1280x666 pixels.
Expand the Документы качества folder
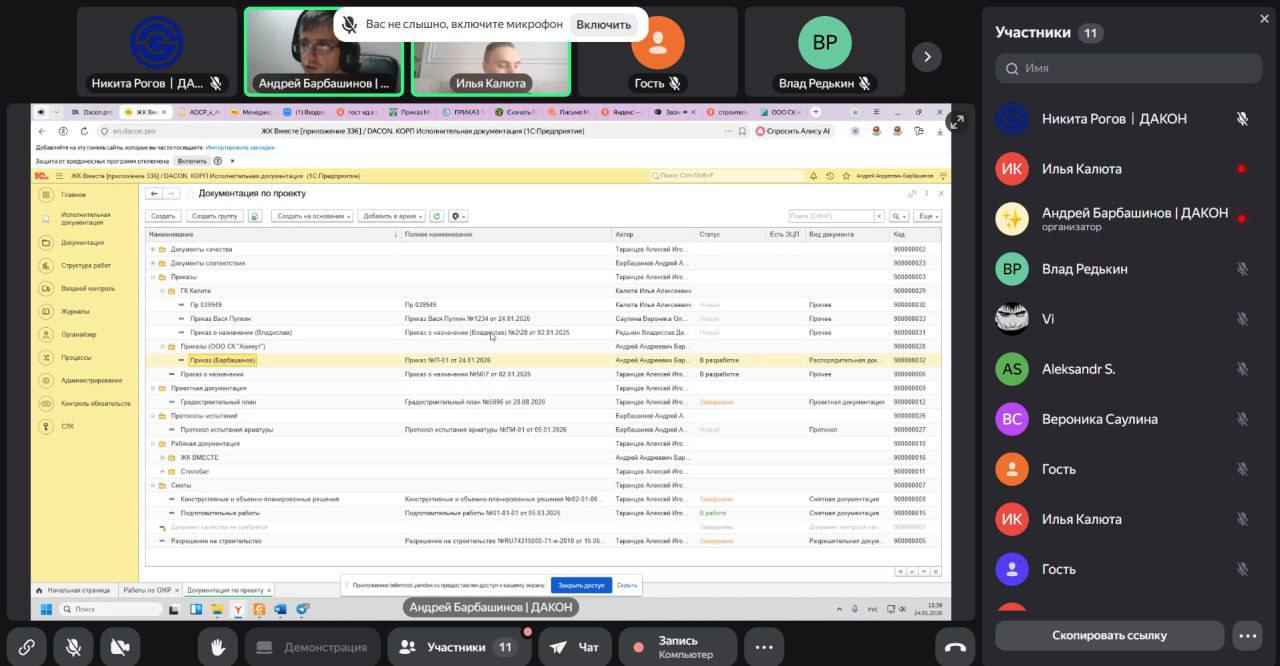pos(153,249)
